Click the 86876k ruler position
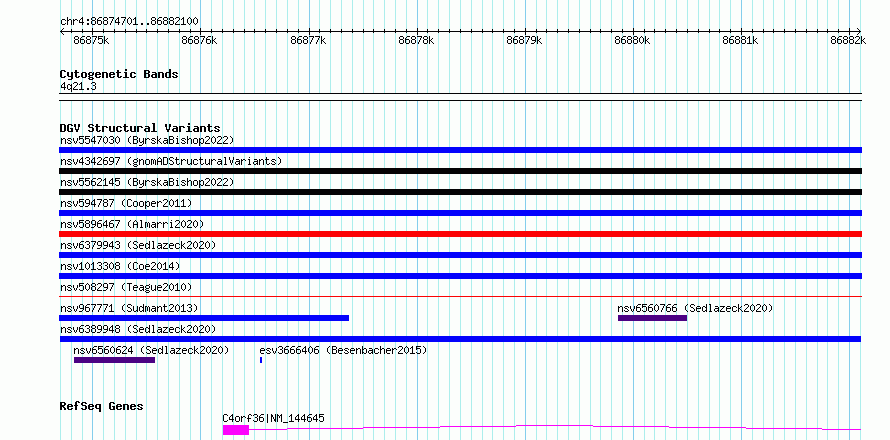 pyautogui.click(x=199, y=40)
